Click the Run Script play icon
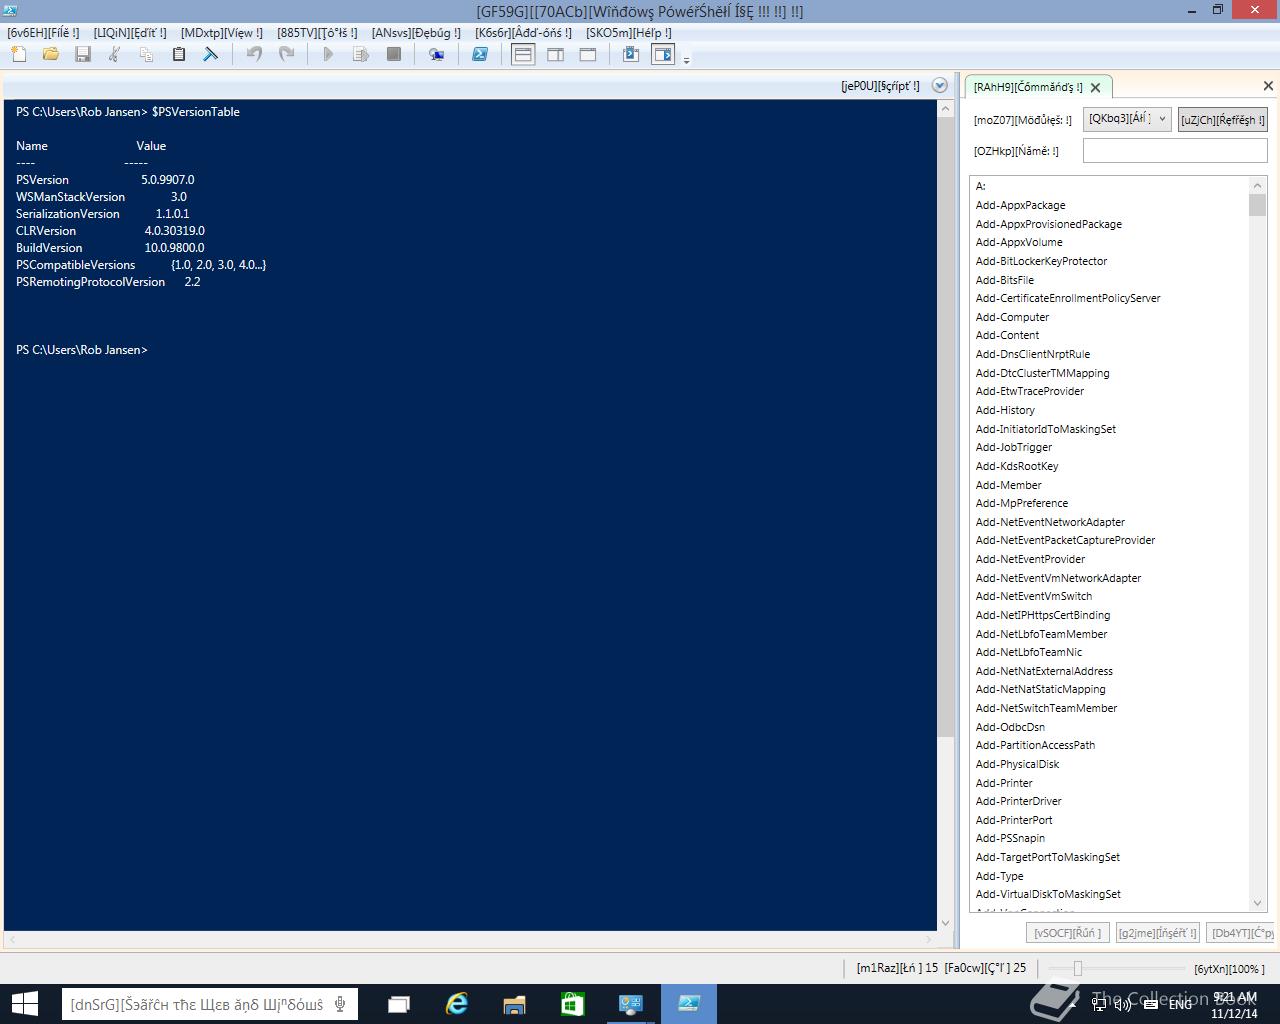The image size is (1280, 1024). (x=328, y=54)
